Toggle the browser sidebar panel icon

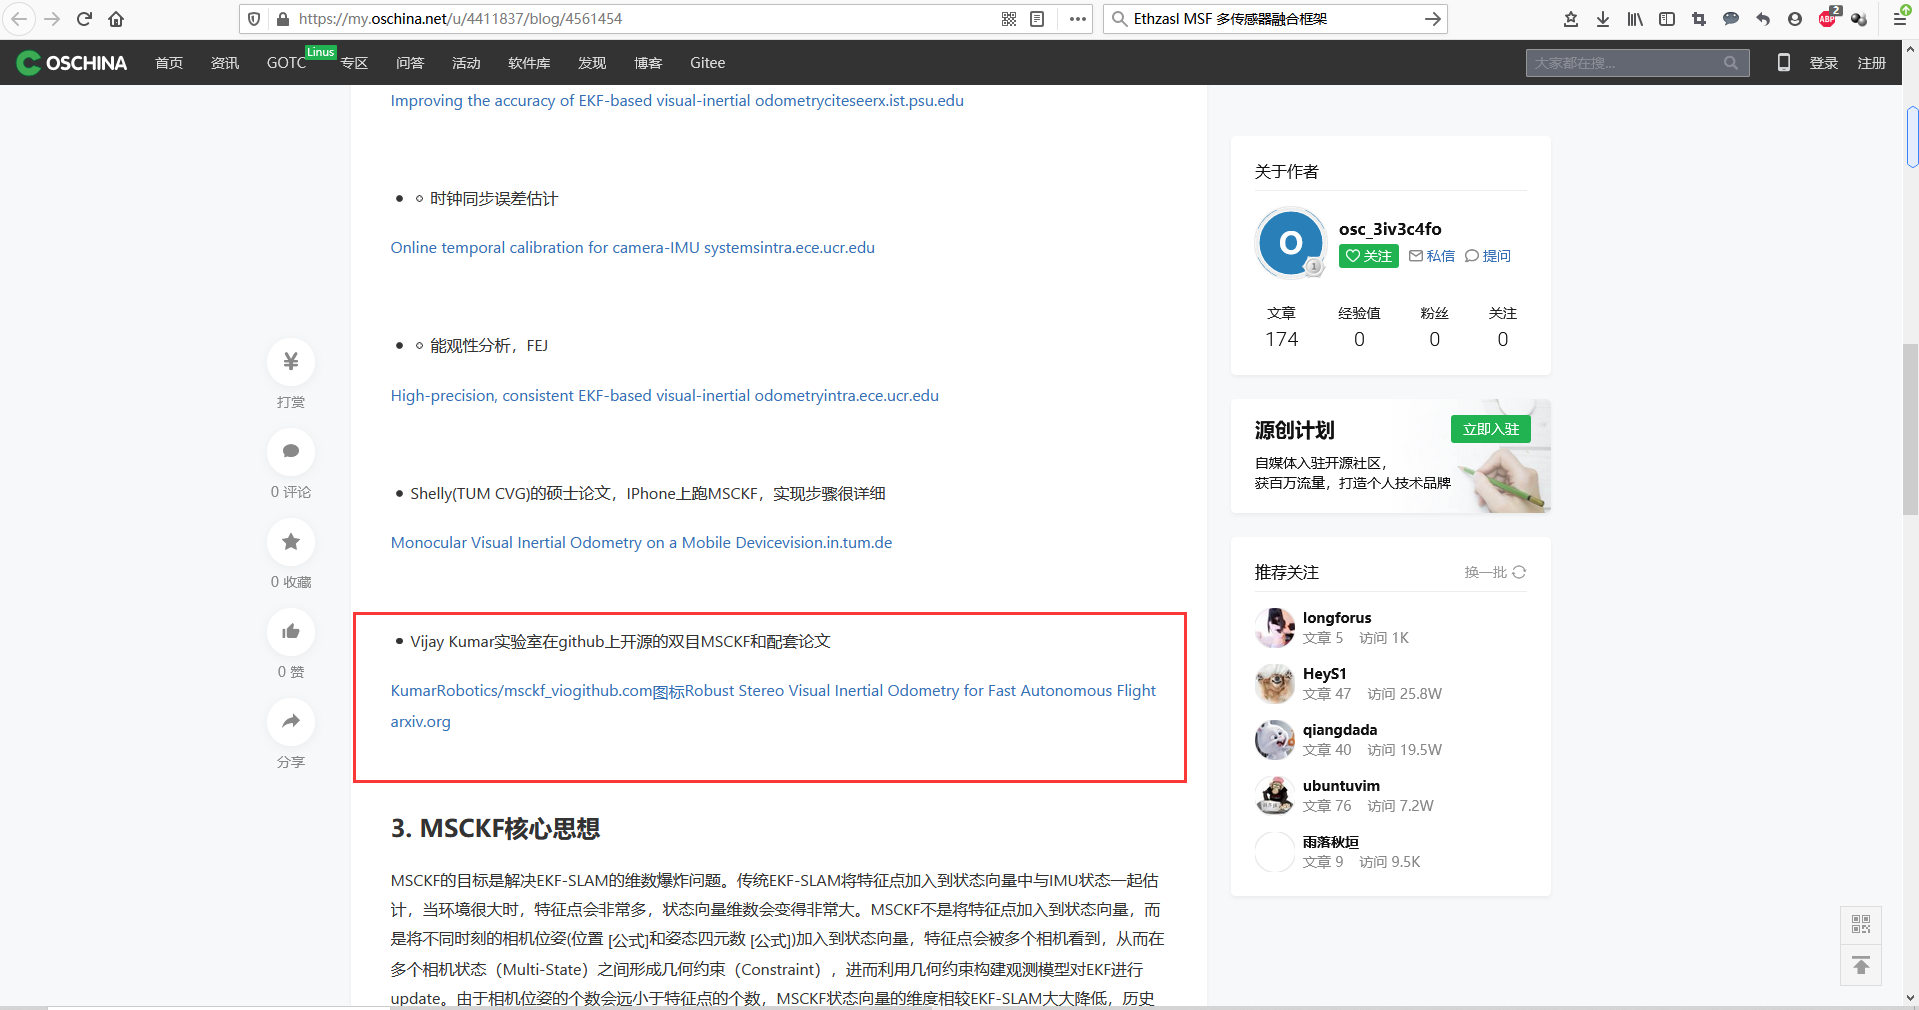[1666, 18]
